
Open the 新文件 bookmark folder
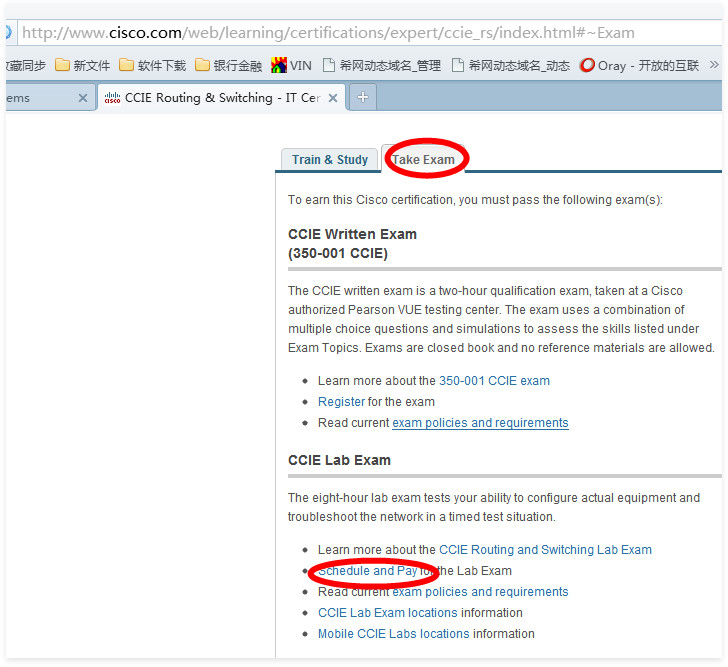(x=82, y=65)
